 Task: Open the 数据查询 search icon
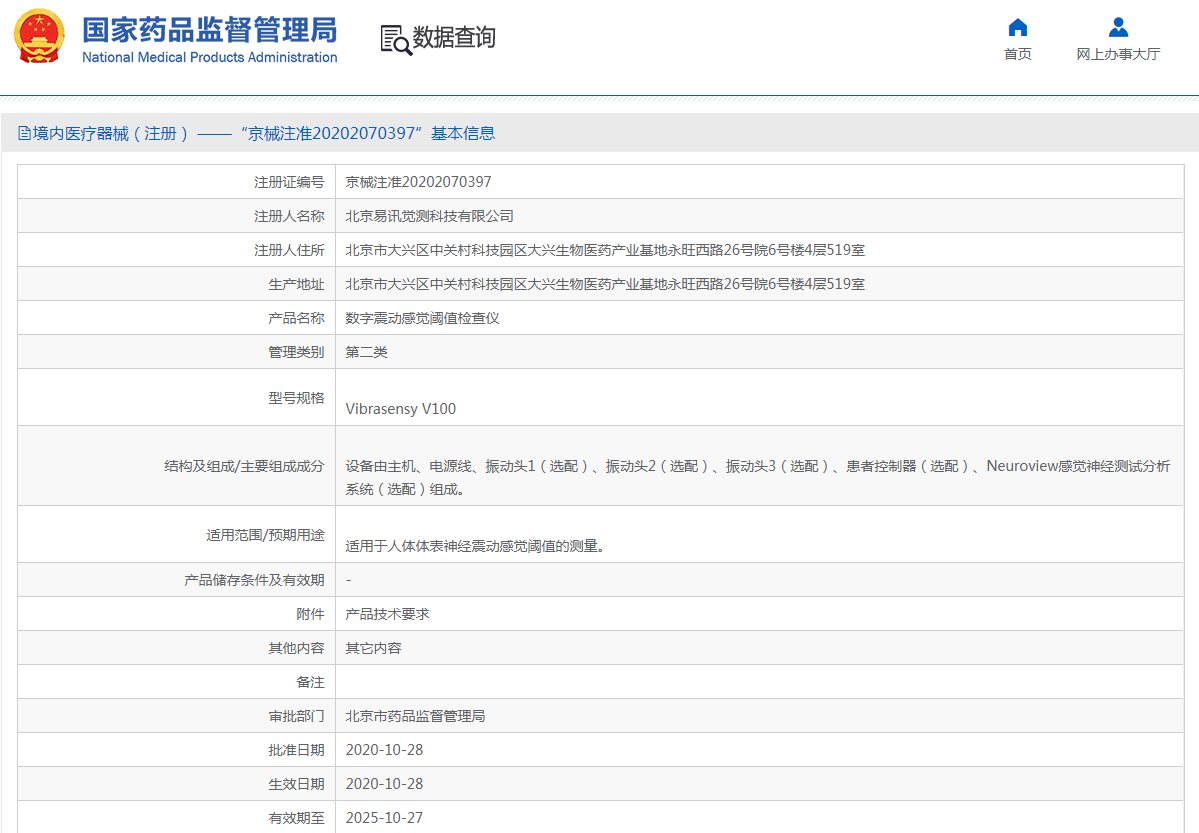click(395, 40)
